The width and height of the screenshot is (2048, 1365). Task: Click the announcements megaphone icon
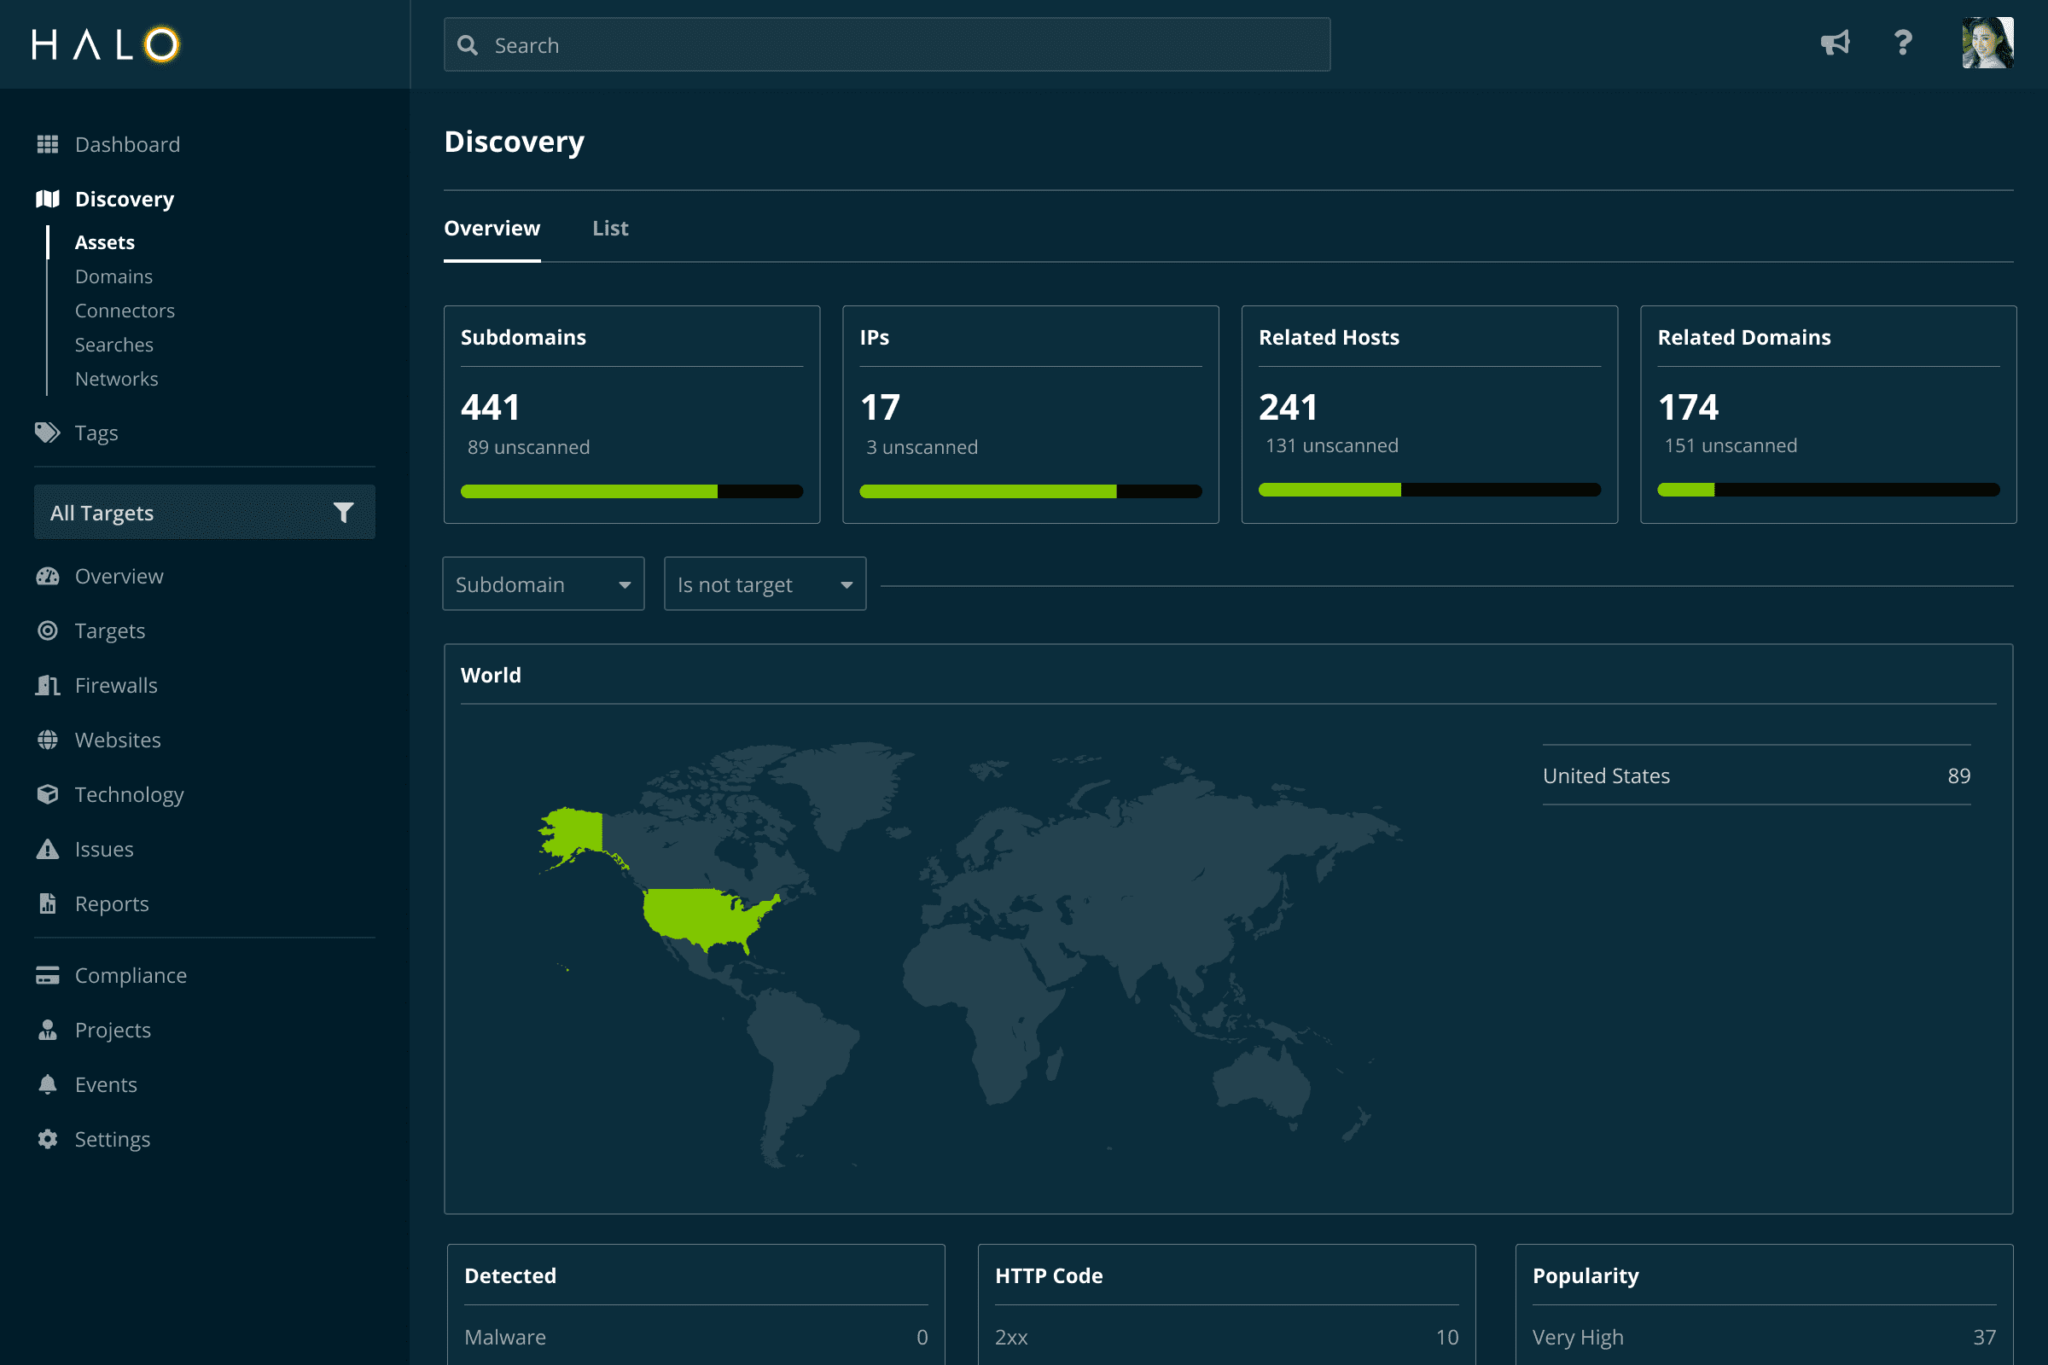(x=1836, y=43)
